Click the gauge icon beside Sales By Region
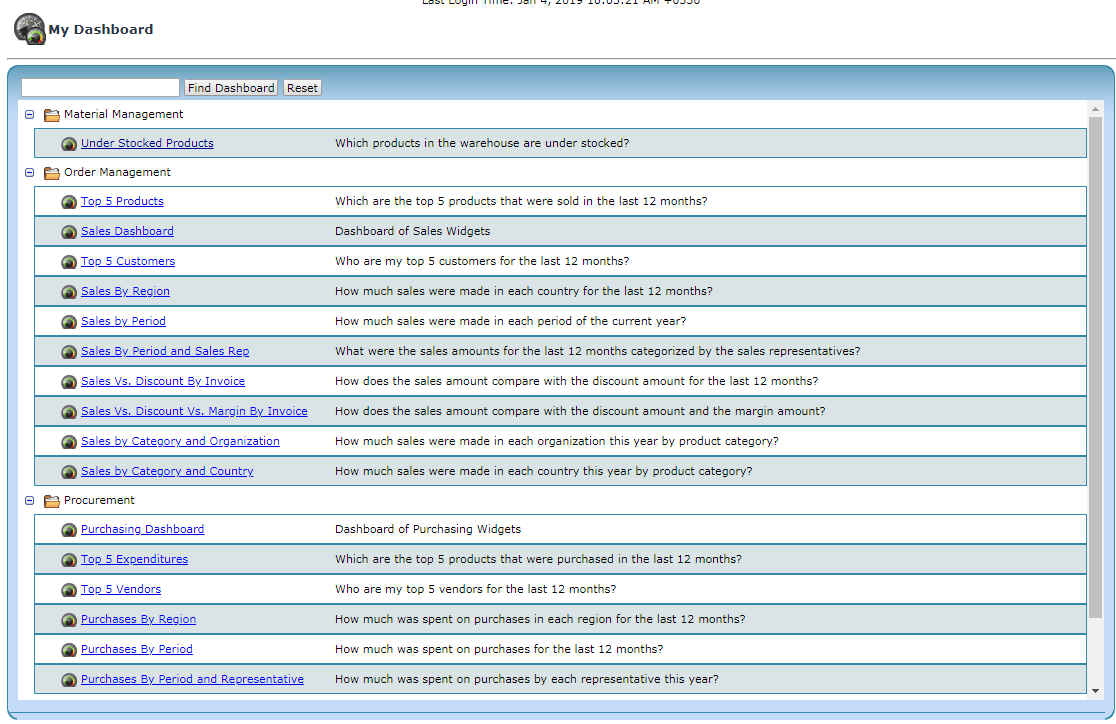1116x724 pixels. coord(69,292)
